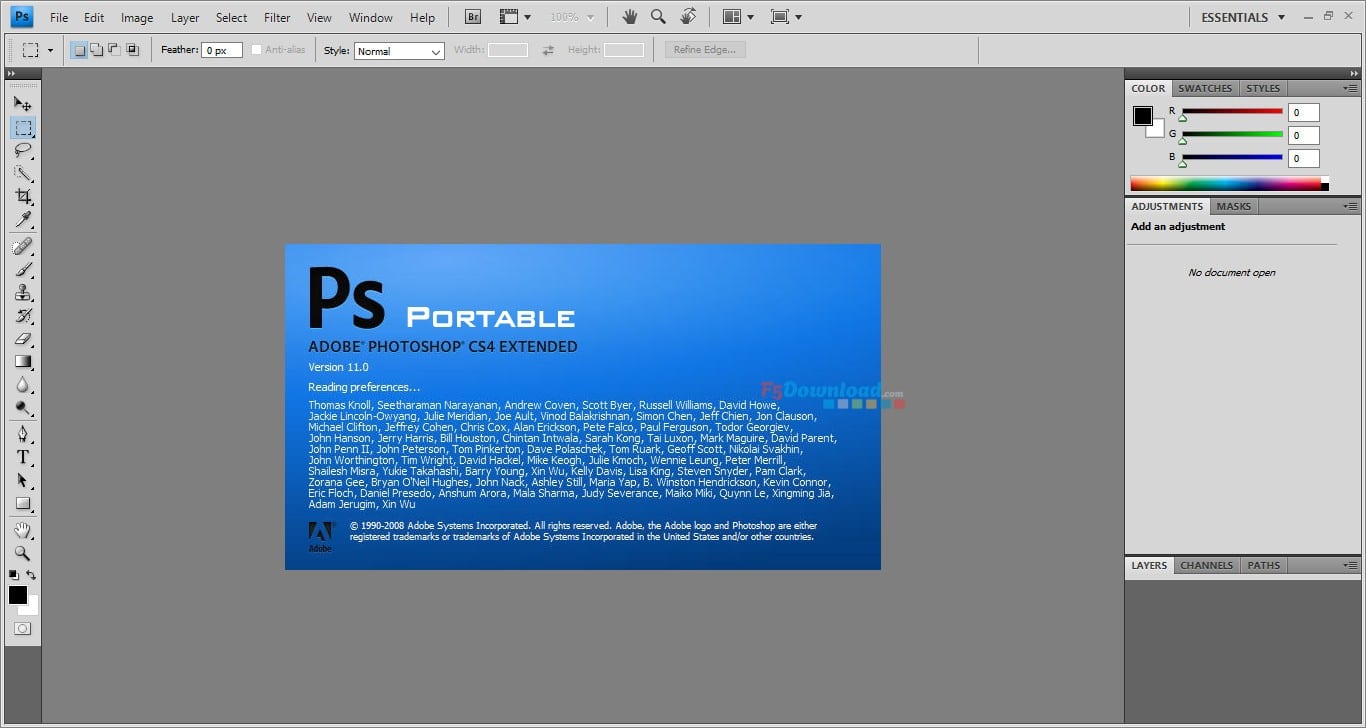Choose New selection mode
This screenshot has width=1366, height=728.
(x=79, y=49)
